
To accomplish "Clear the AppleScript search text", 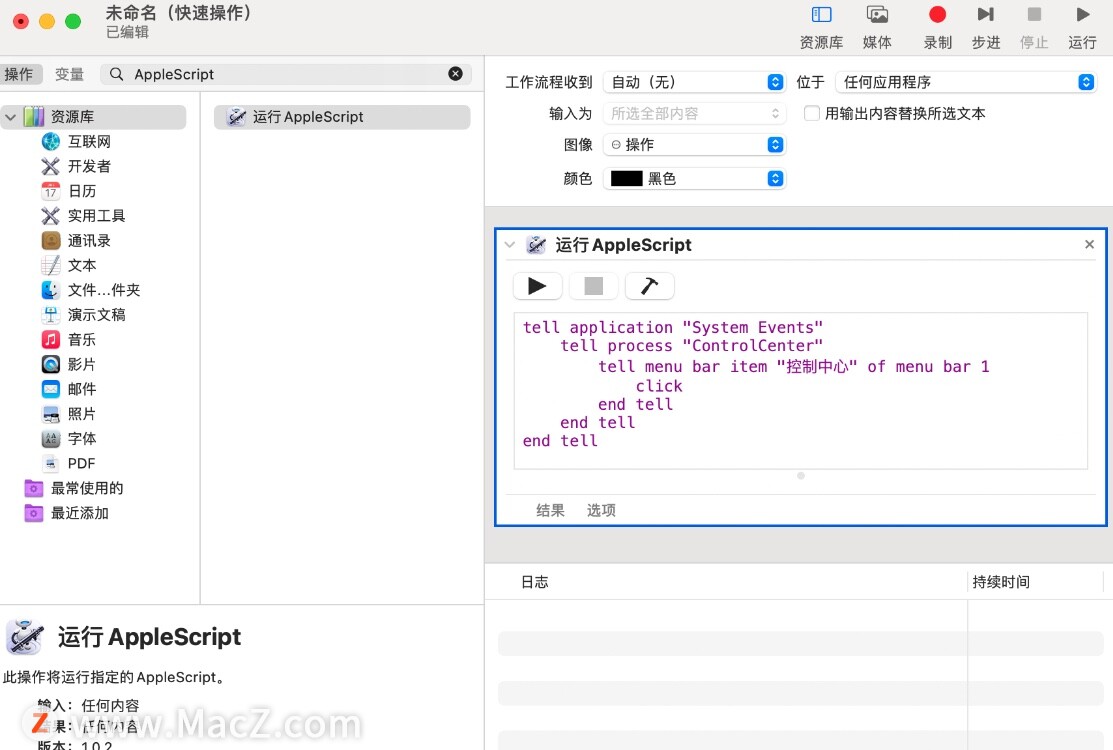I will [456, 74].
